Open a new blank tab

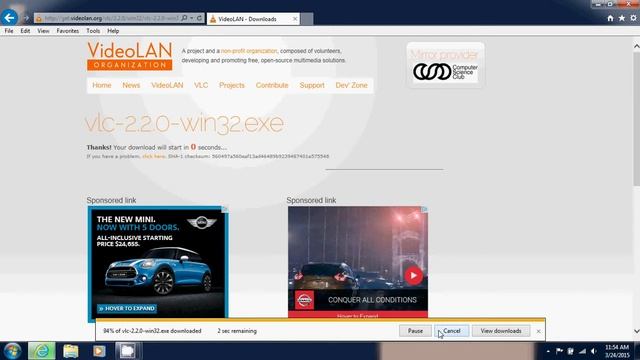click(x=307, y=19)
